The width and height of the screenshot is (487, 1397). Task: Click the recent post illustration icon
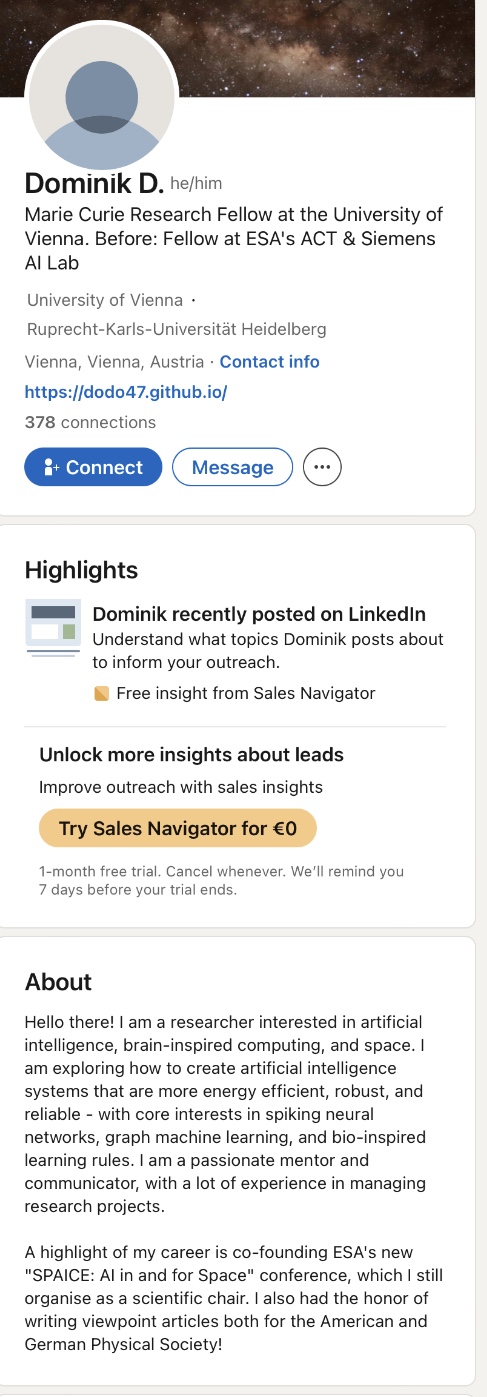click(x=53, y=628)
